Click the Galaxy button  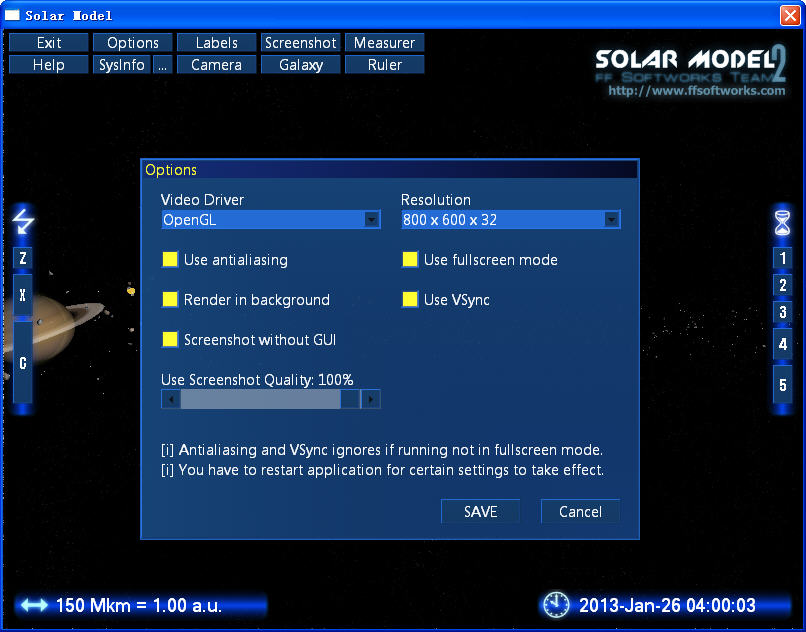tap(301, 65)
